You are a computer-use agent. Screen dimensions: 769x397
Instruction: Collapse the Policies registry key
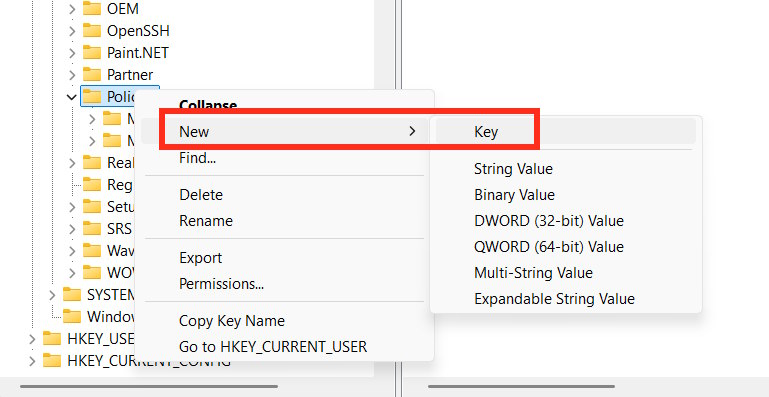tap(72, 97)
